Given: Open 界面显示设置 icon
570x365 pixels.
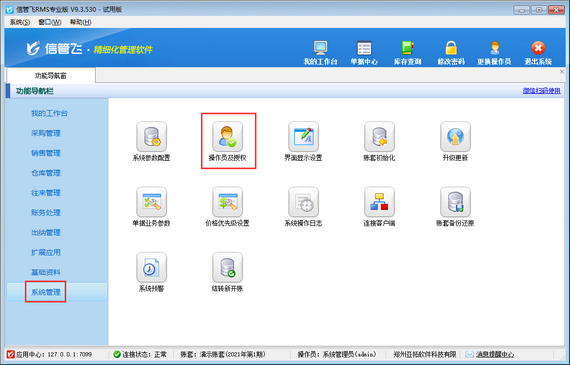Looking at the screenshot, I should 303,137.
